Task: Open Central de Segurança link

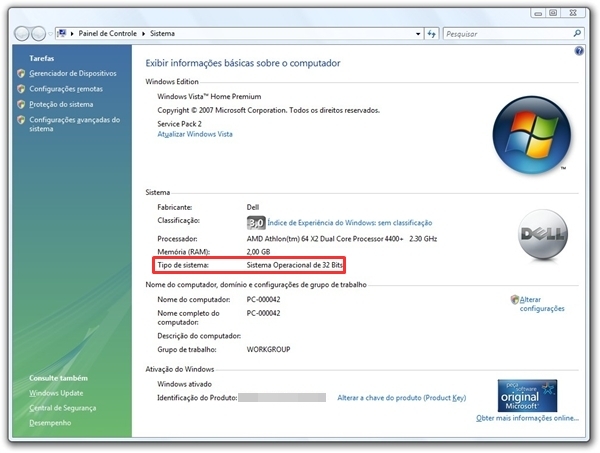Action: 63,408
